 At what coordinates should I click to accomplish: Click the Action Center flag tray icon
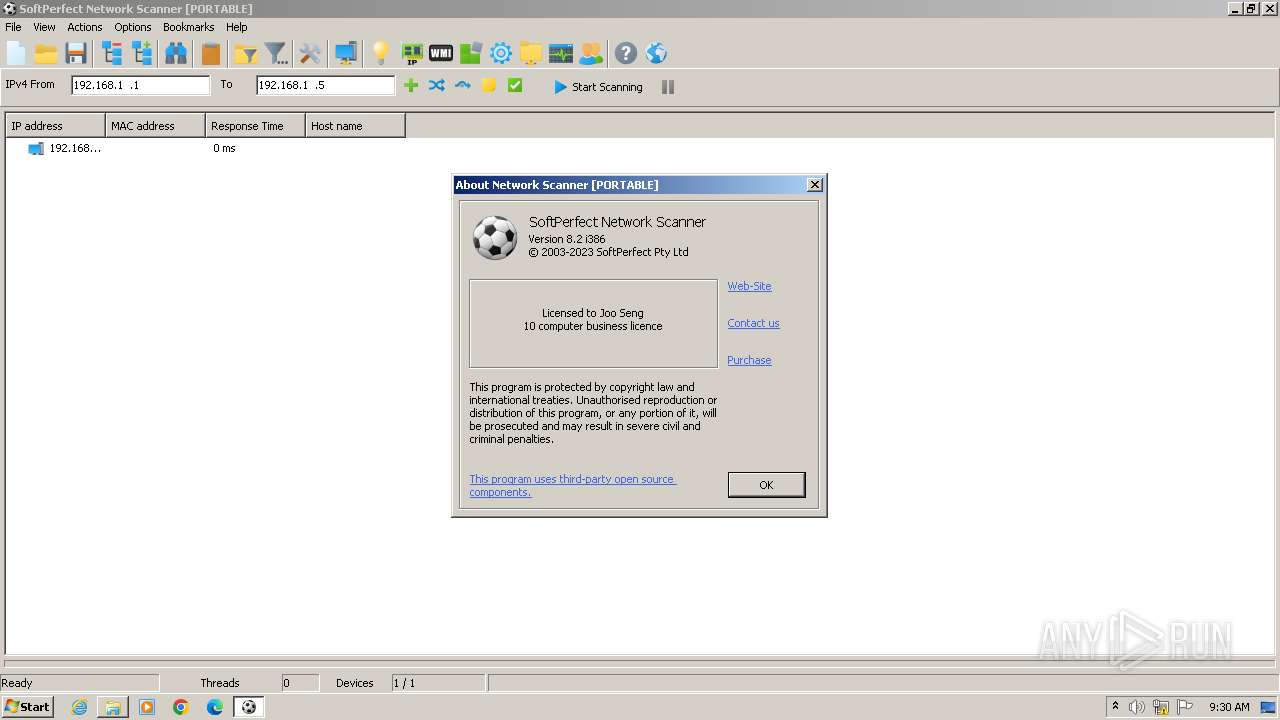tap(1185, 707)
